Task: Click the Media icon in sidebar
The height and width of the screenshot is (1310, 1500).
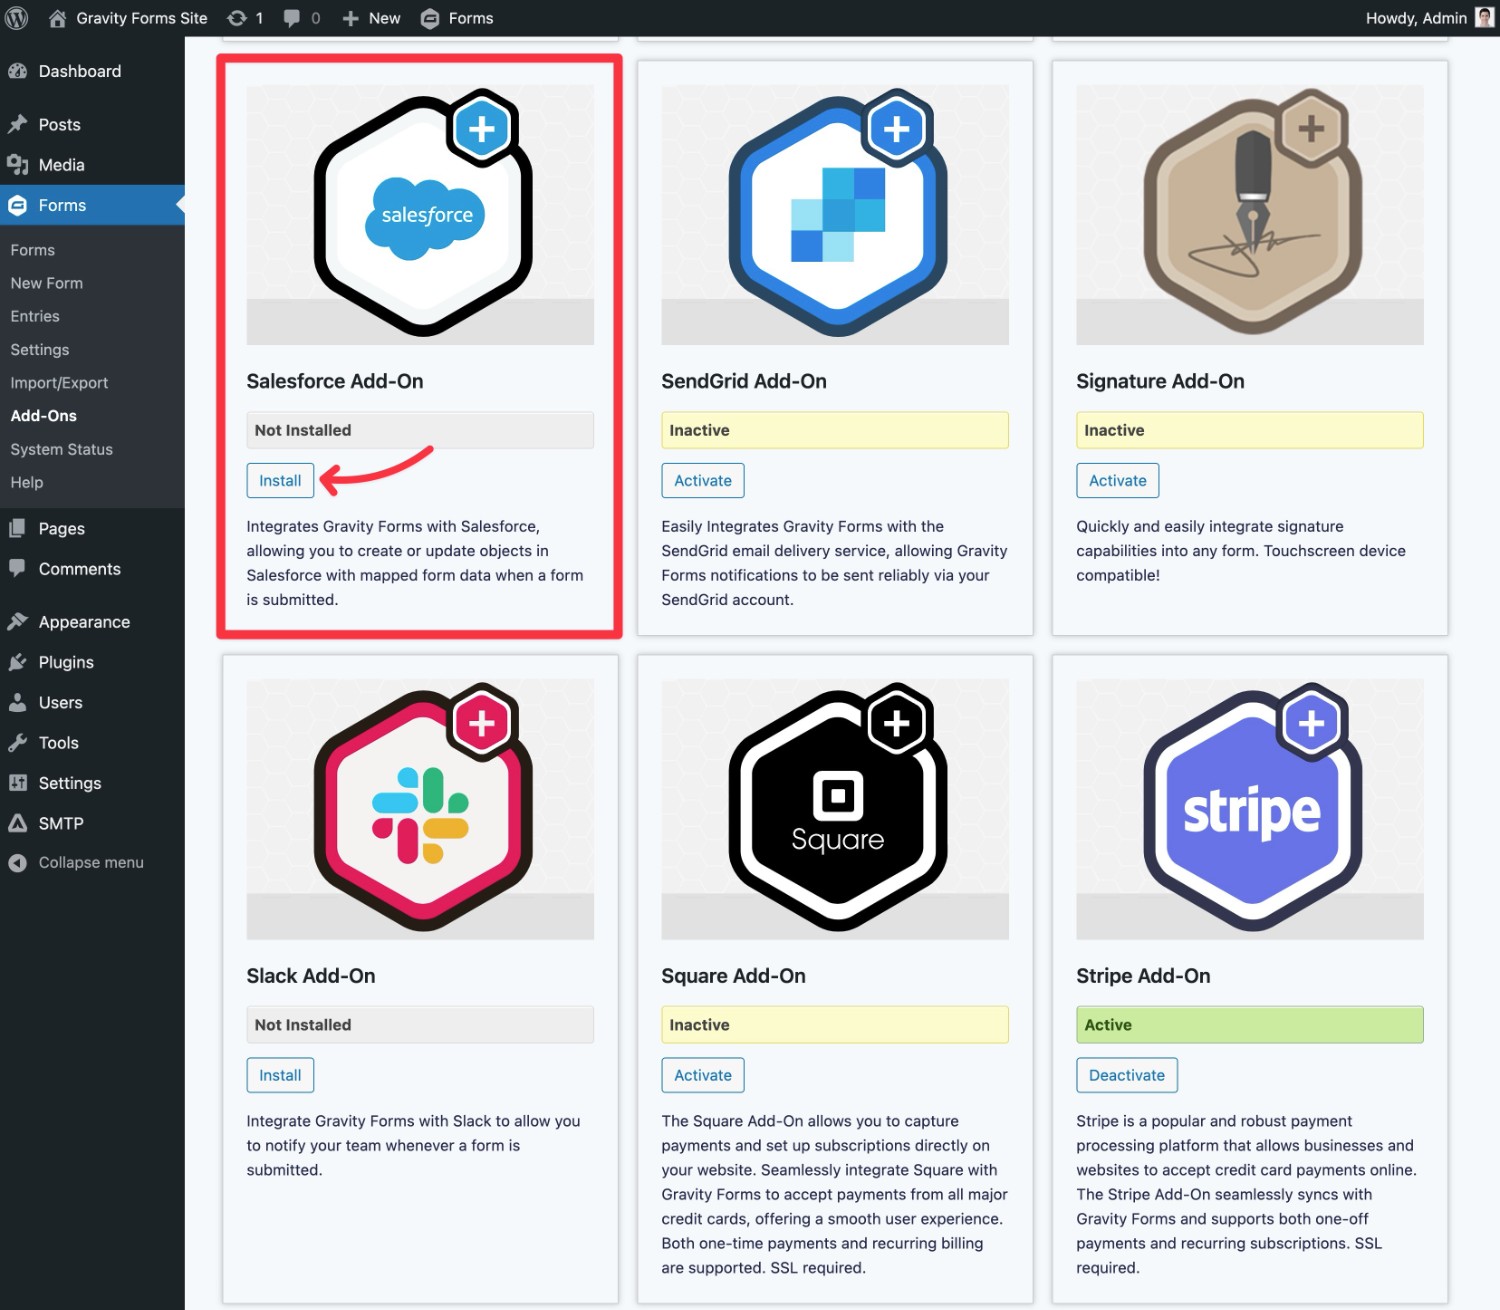Action: 18,165
